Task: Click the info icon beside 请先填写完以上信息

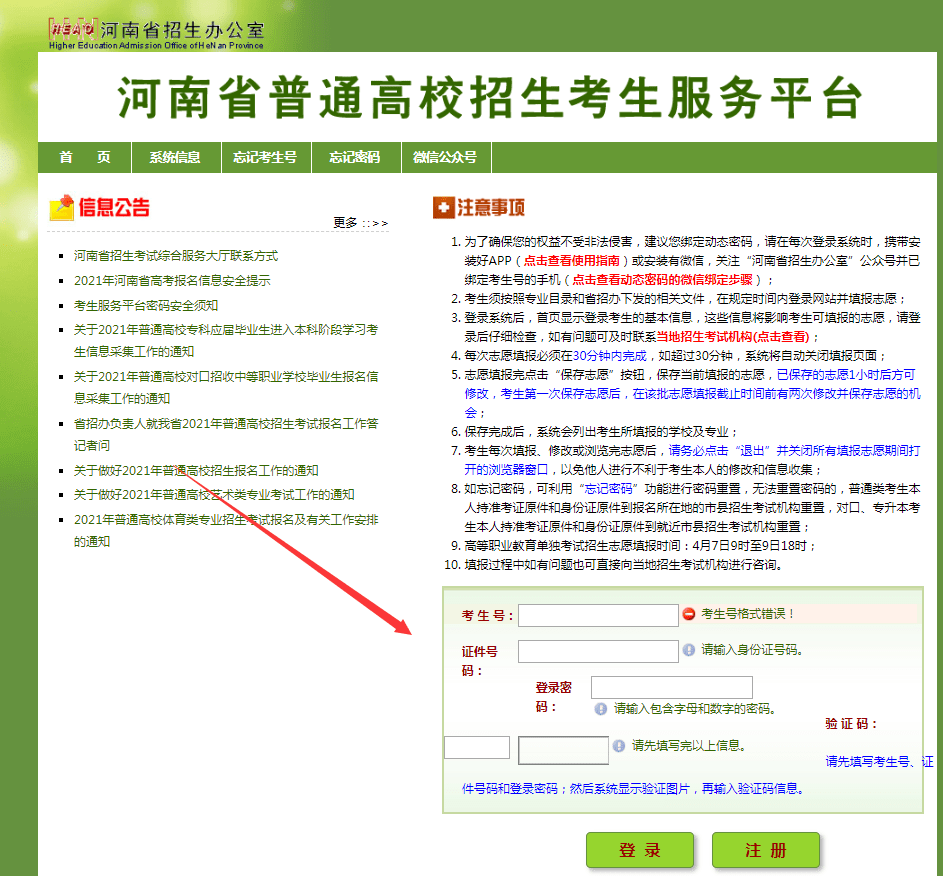Action: tap(619, 746)
